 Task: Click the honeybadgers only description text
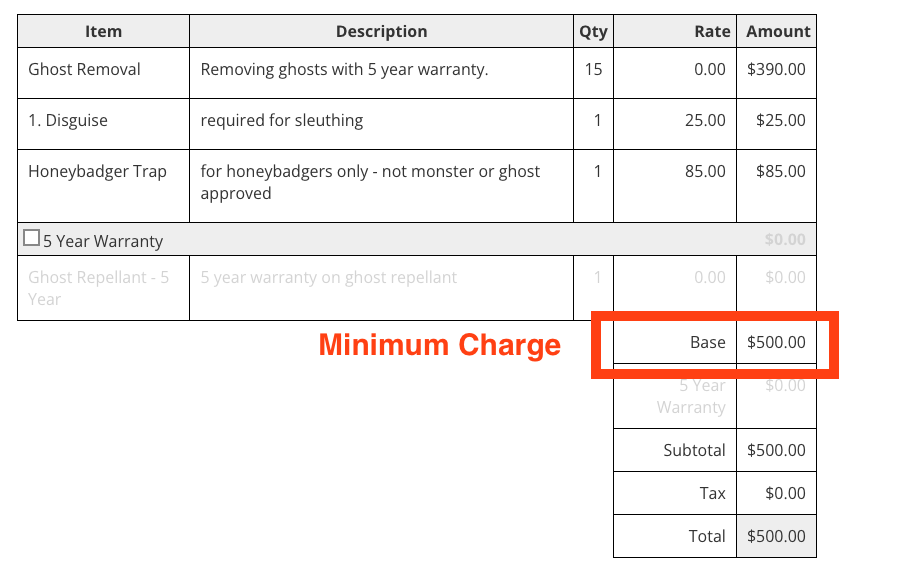370,182
